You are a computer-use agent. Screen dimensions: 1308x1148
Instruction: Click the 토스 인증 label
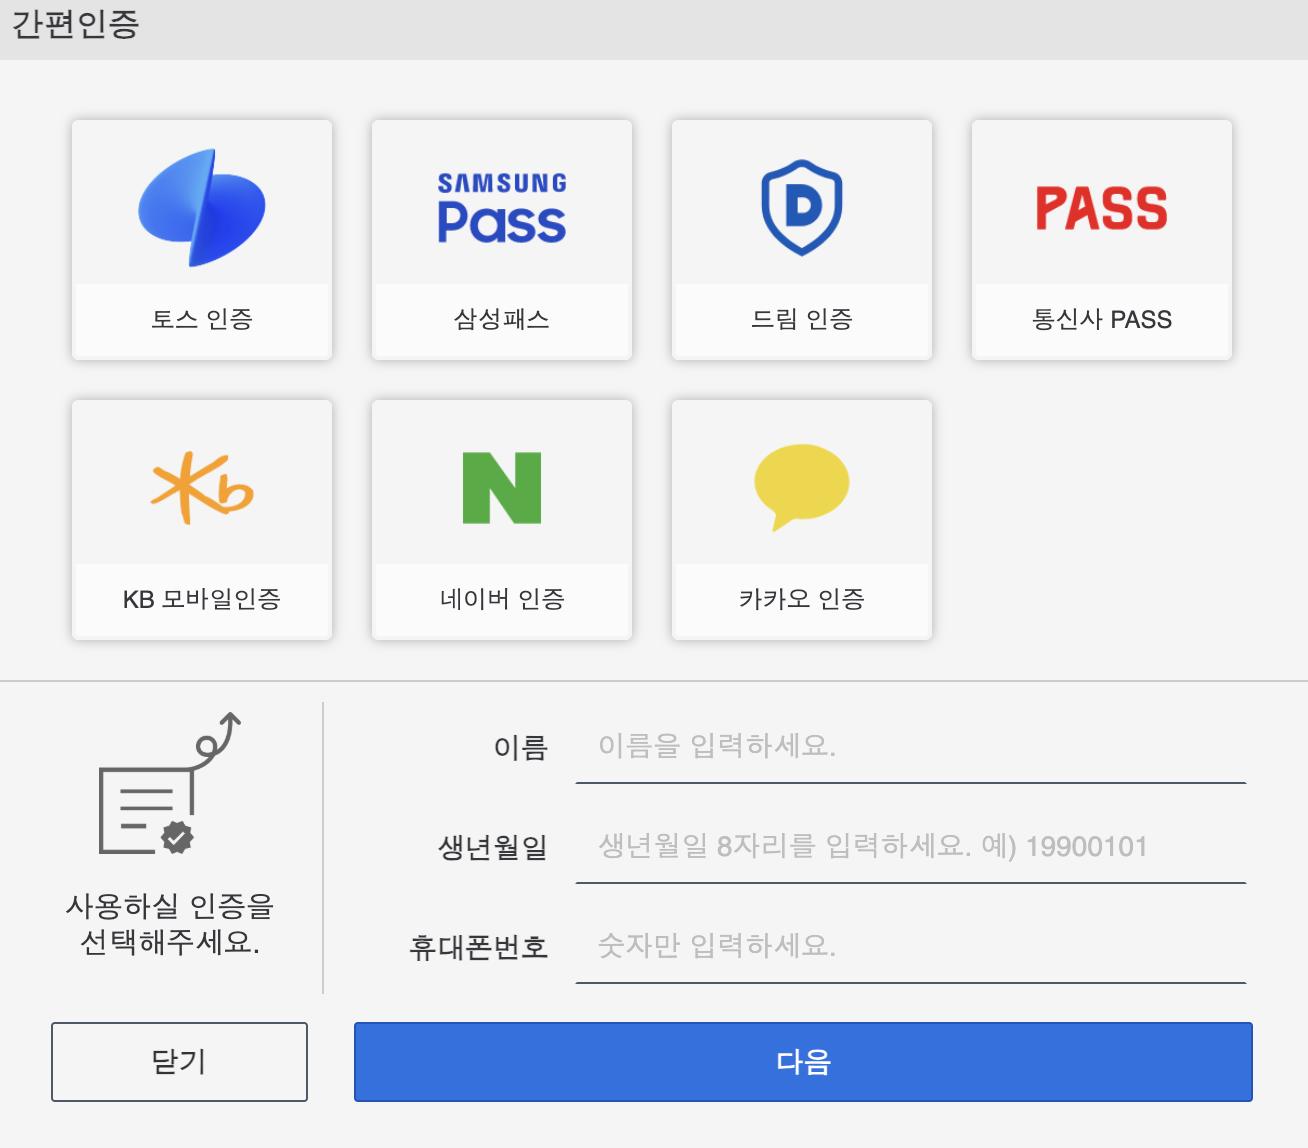pos(202,319)
